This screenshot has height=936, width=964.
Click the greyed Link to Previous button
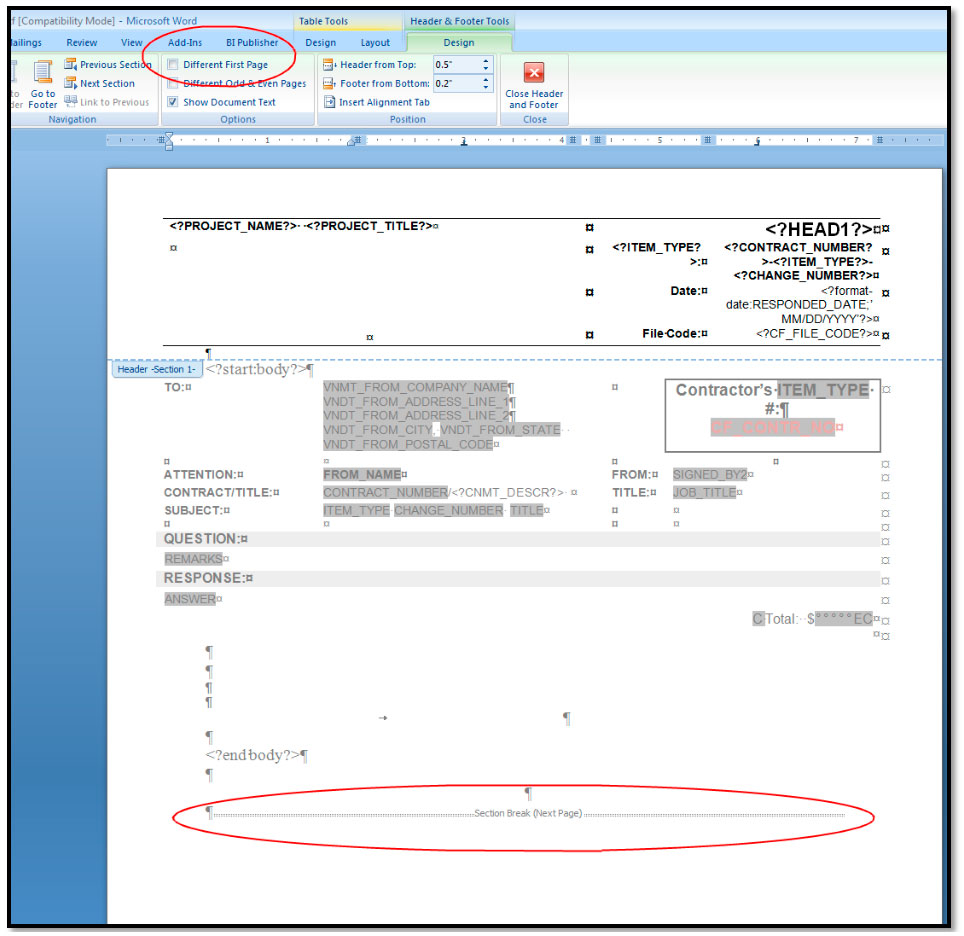click(107, 102)
